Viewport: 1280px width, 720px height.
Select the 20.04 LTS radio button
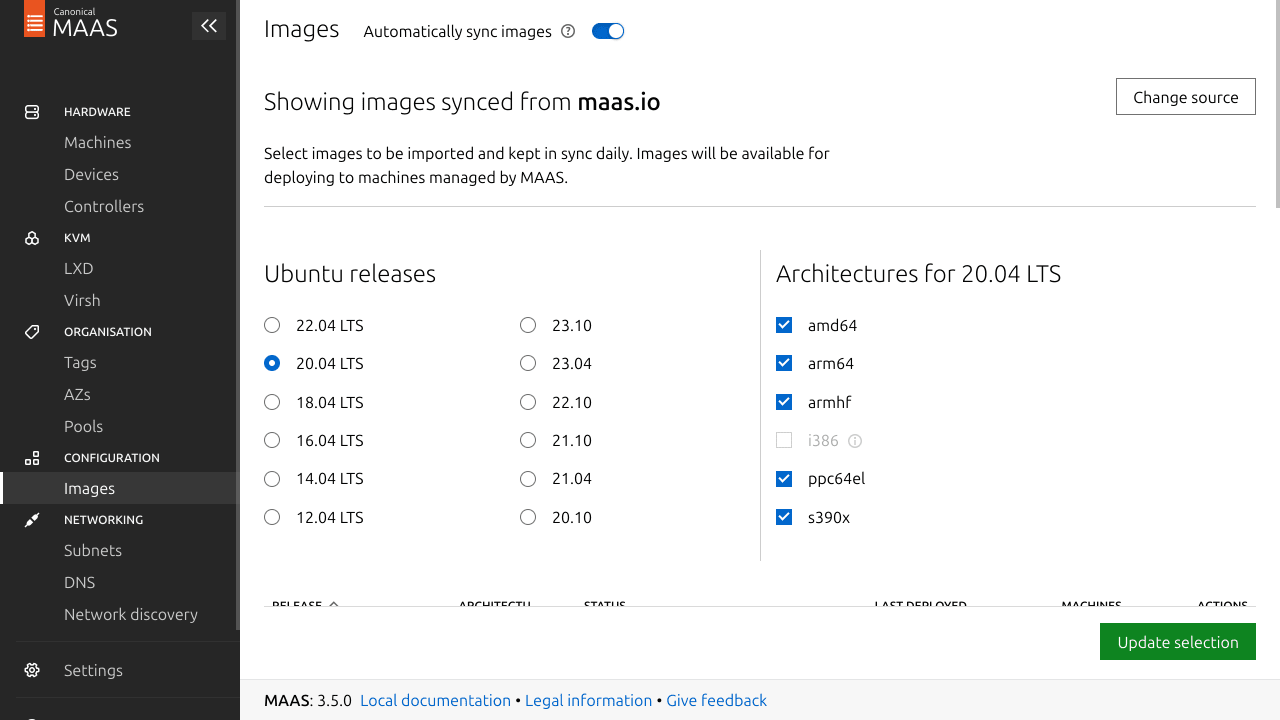coord(272,363)
